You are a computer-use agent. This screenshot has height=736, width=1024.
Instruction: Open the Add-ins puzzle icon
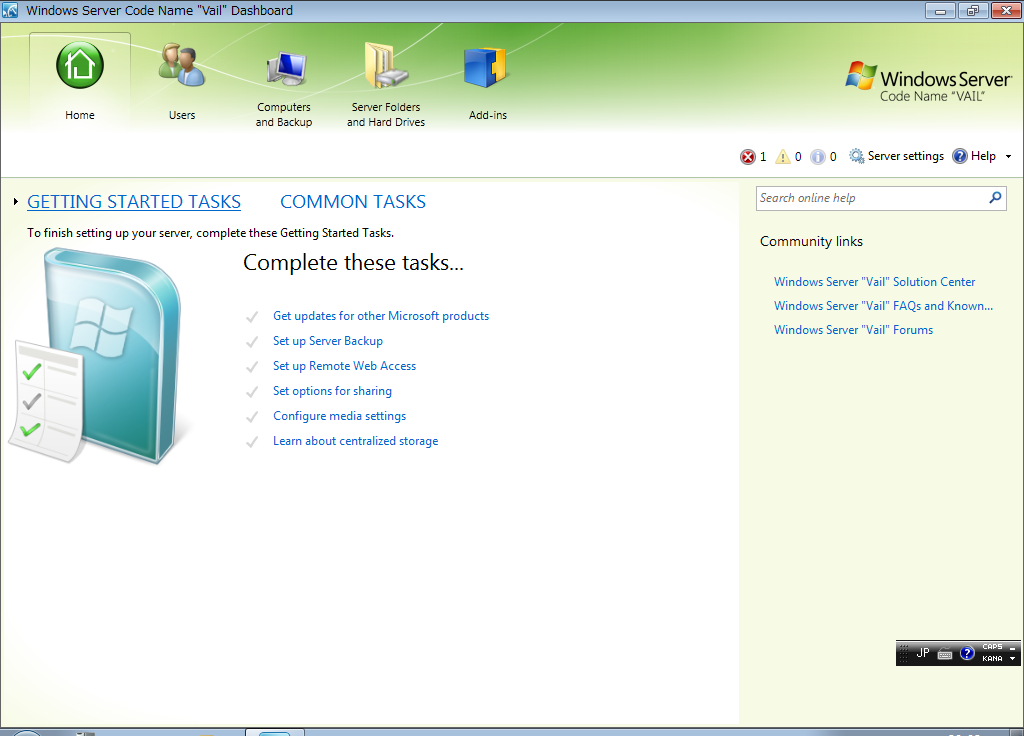tap(485, 68)
